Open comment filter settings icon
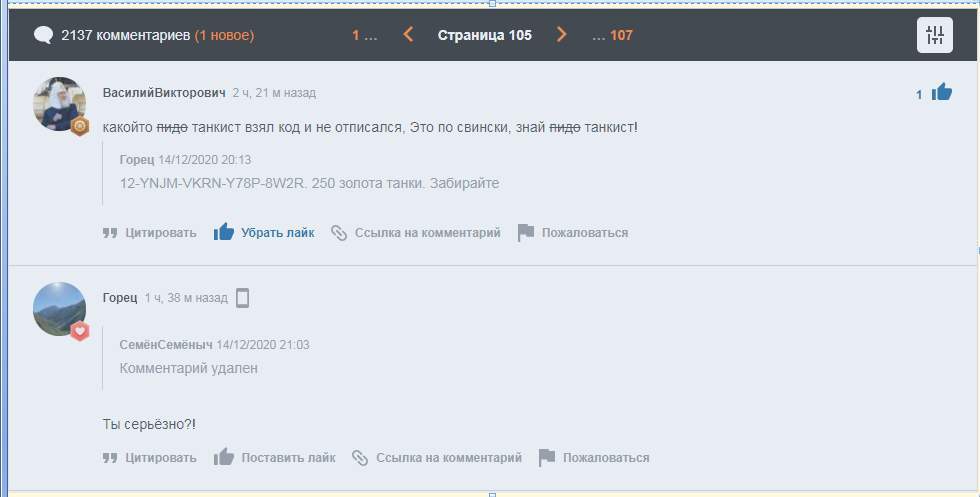 [935, 35]
